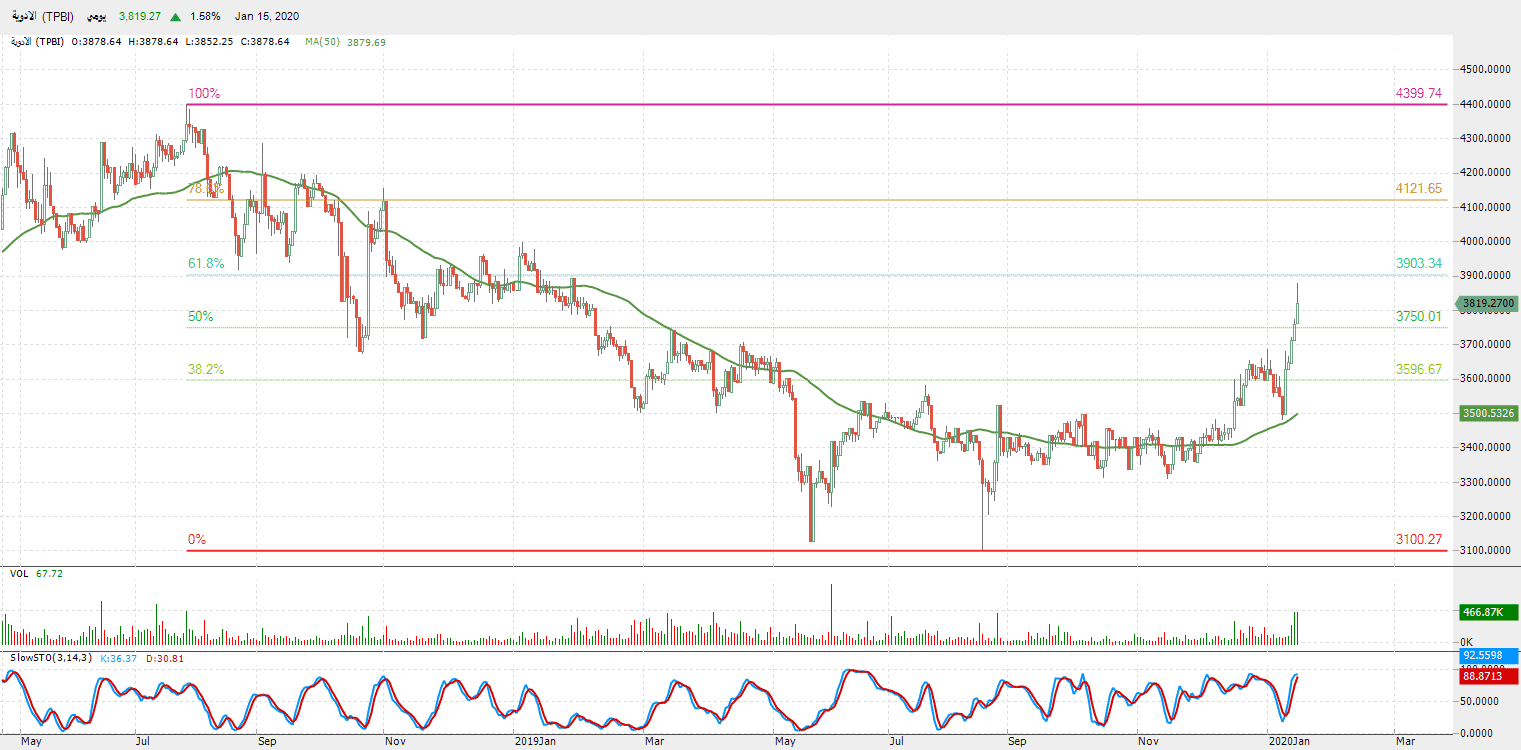
Task: Click the open value "O:3878.64"
Action: 97,42
